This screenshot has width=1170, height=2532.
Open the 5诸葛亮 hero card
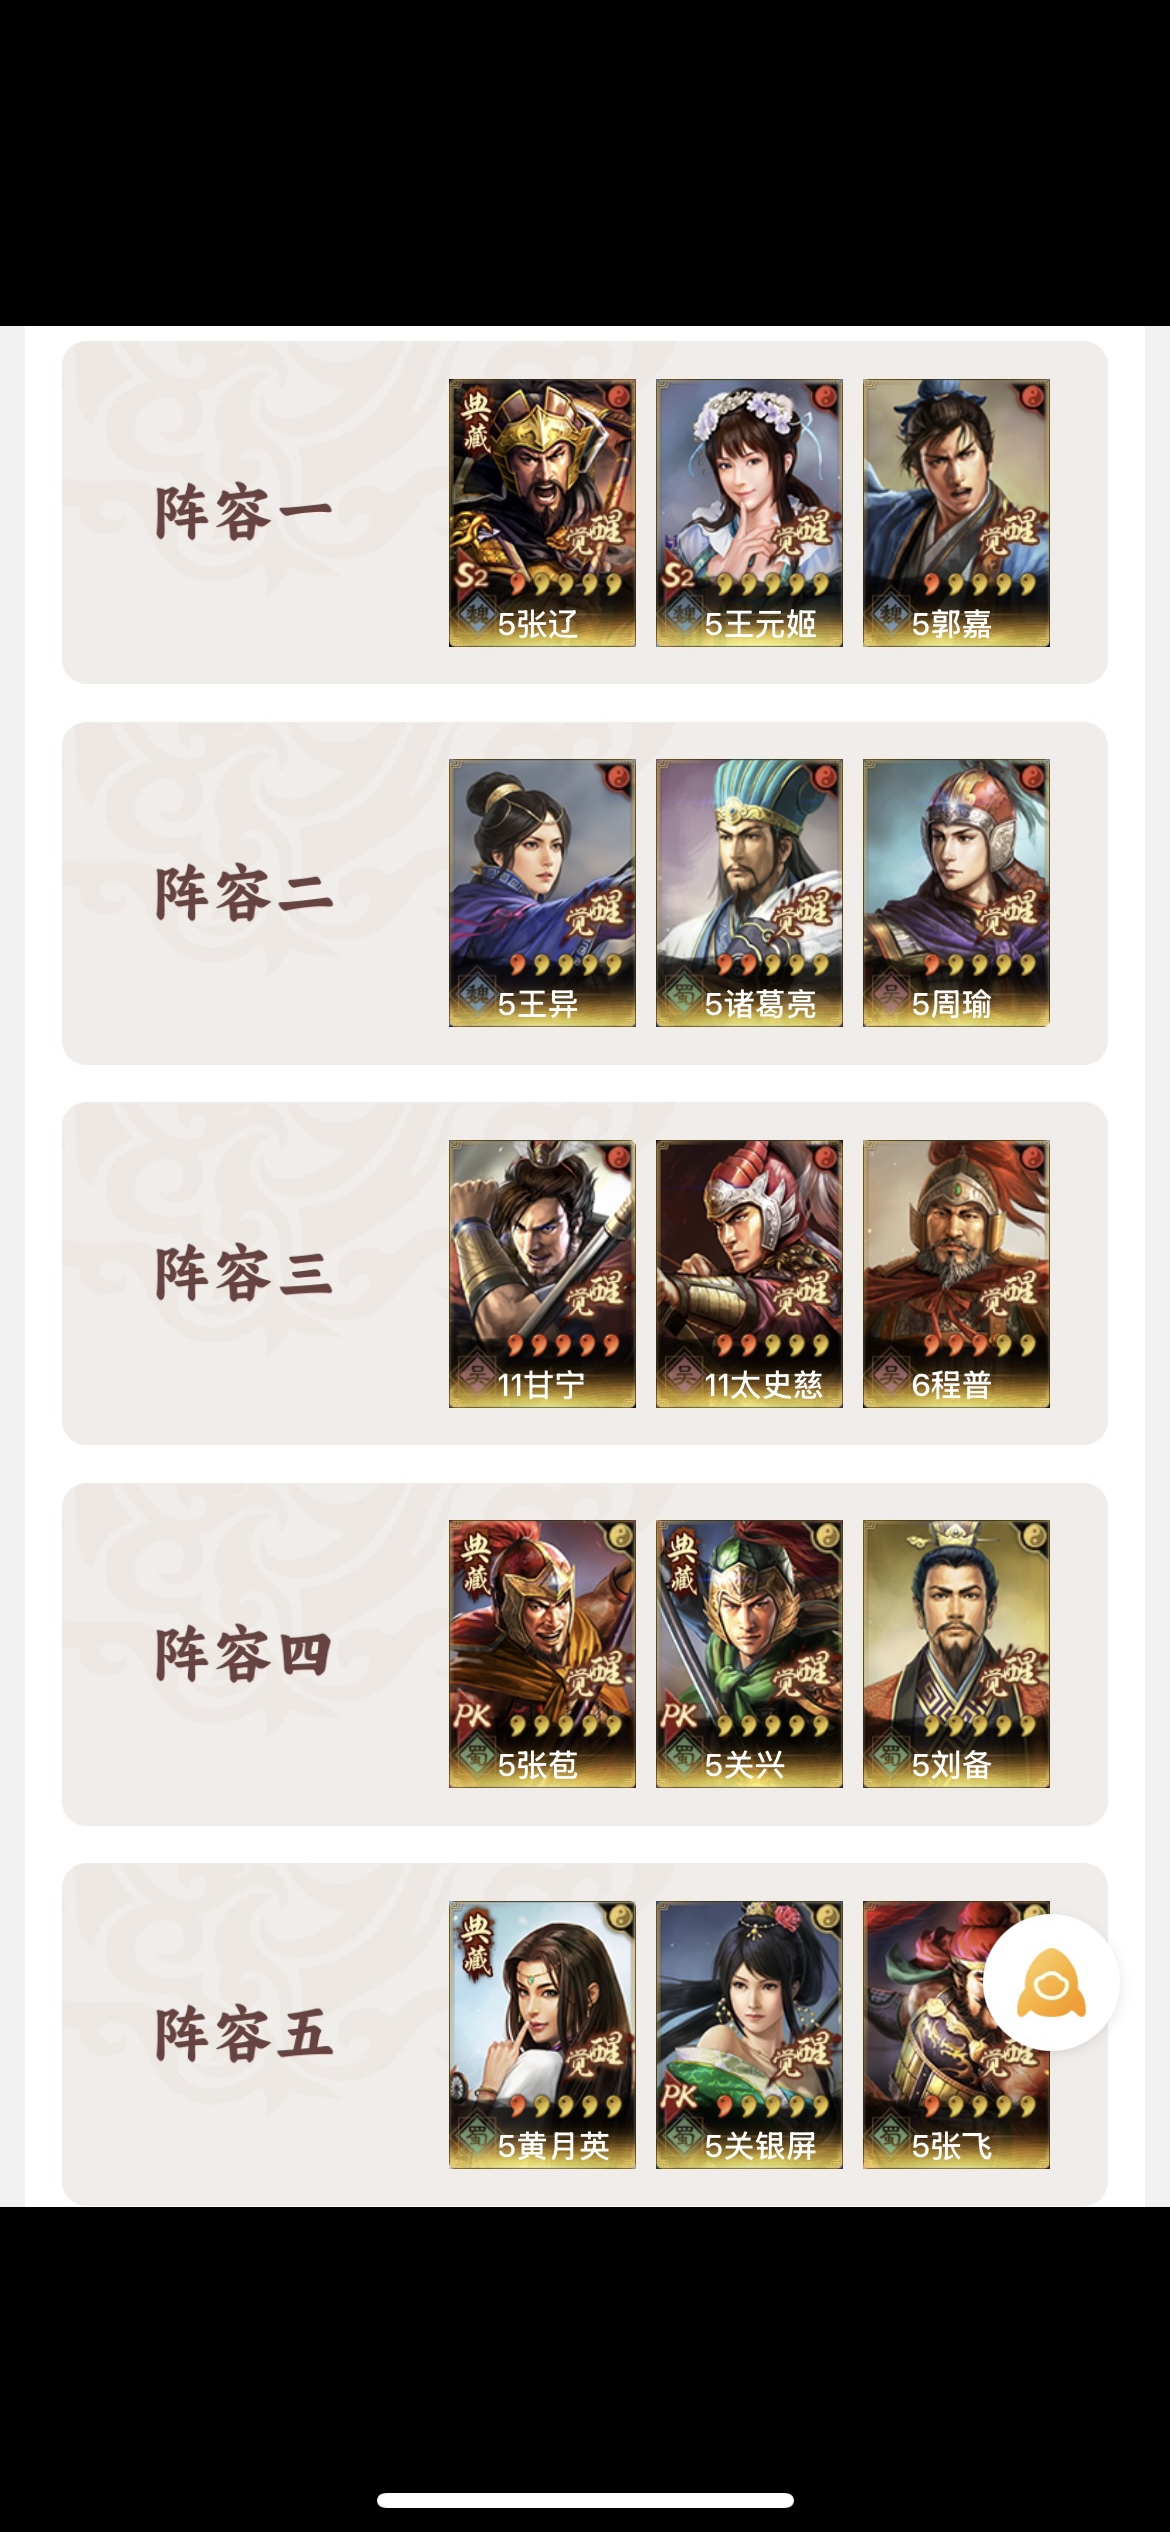(749, 893)
